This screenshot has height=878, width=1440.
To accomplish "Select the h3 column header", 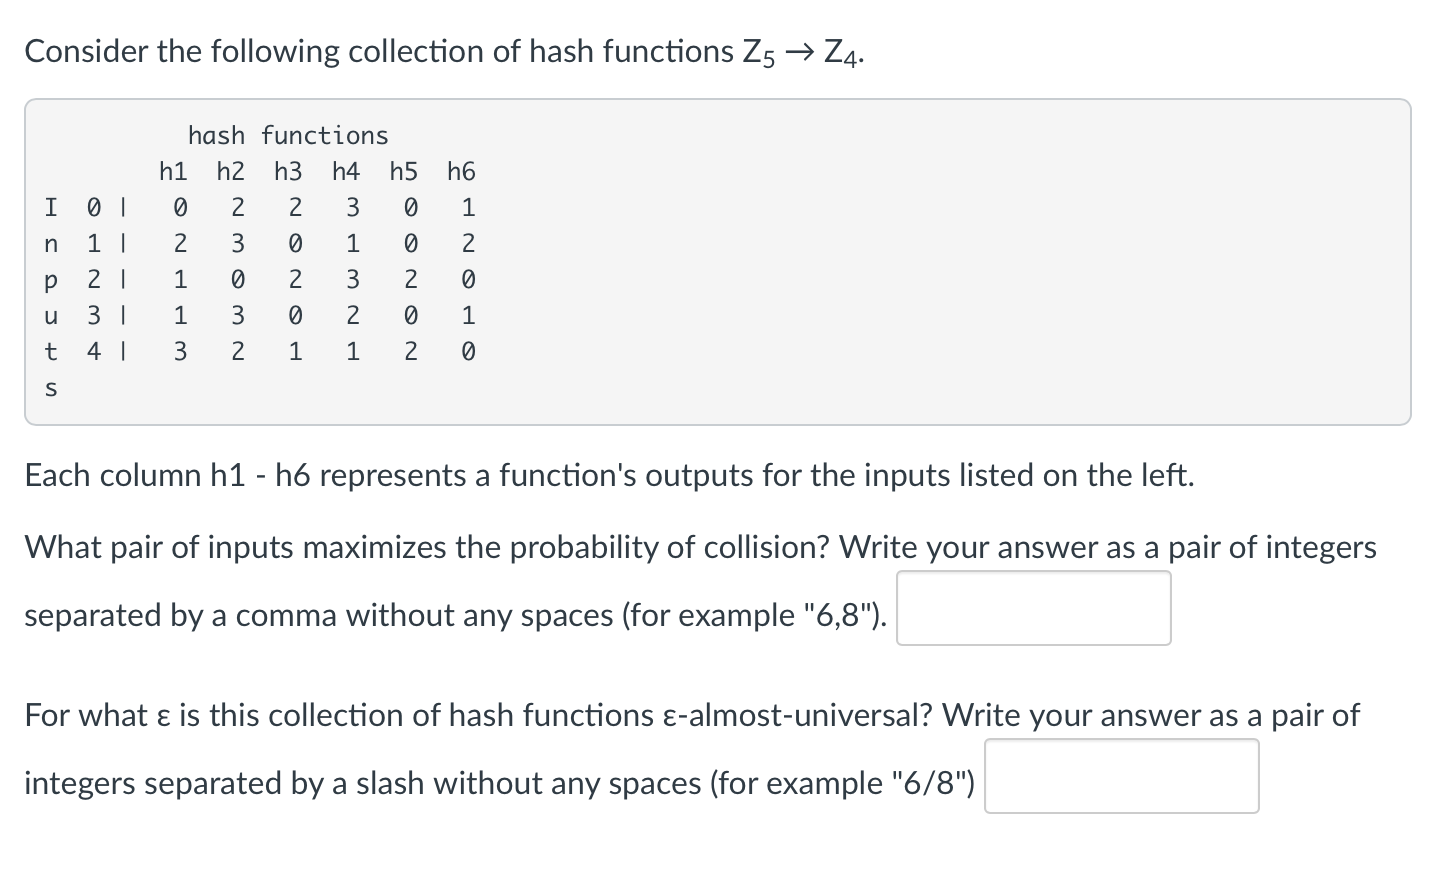I will pyautogui.click(x=288, y=171).
